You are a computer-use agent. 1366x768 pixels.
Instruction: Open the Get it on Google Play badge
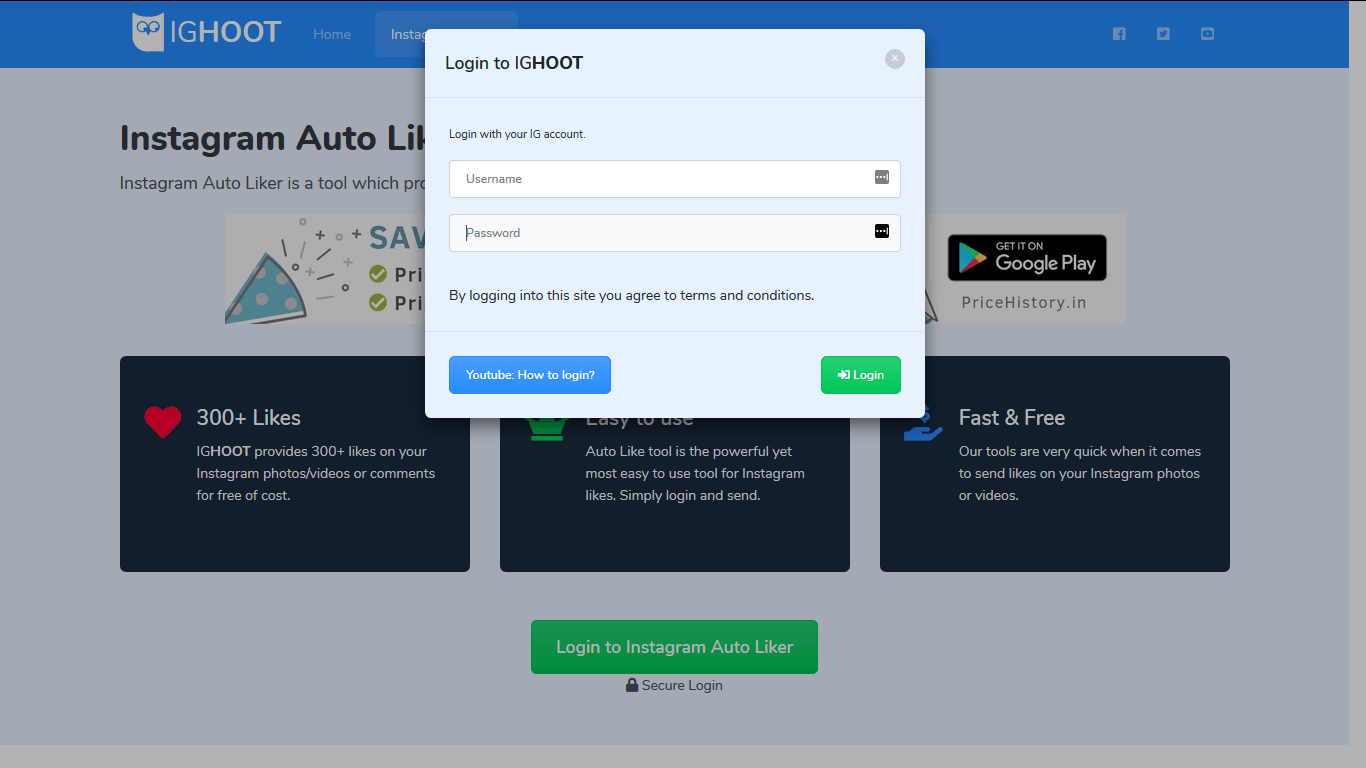[x=1027, y=258]
